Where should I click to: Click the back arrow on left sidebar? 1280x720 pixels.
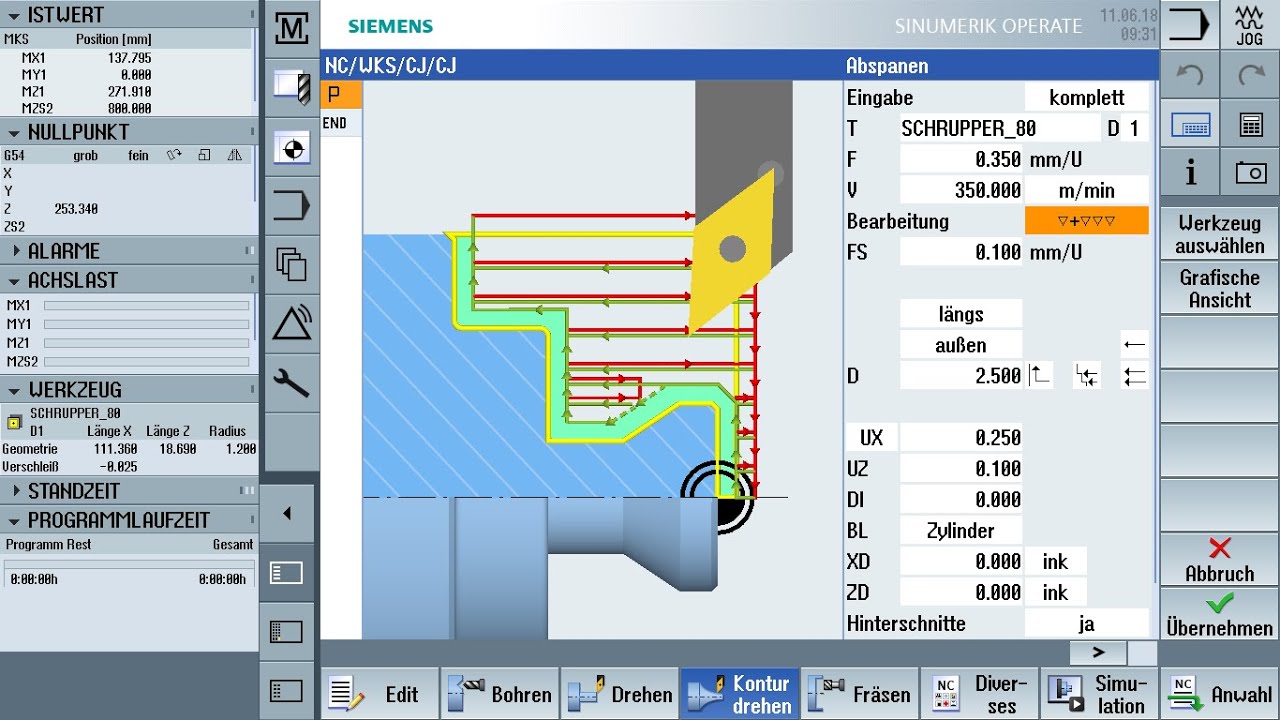[287, 514]
